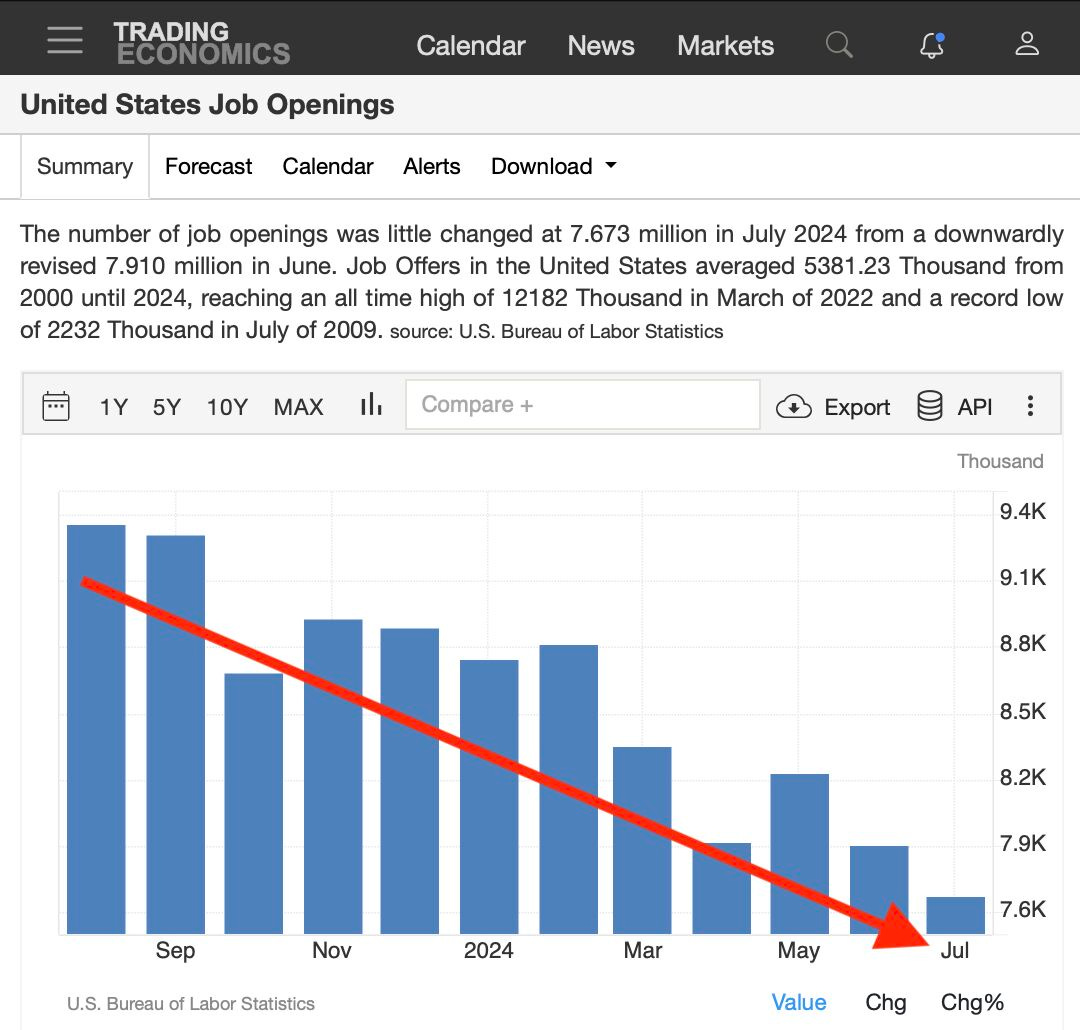Screen dimensions: 1080x1030
Task: Click the Compare + input field
Action: (x=582, y=405)
